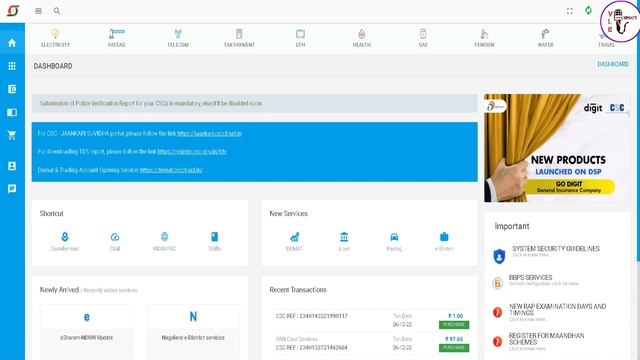Select the PAN Card Services transaction row
640x360 pixels.
(369, 343)
